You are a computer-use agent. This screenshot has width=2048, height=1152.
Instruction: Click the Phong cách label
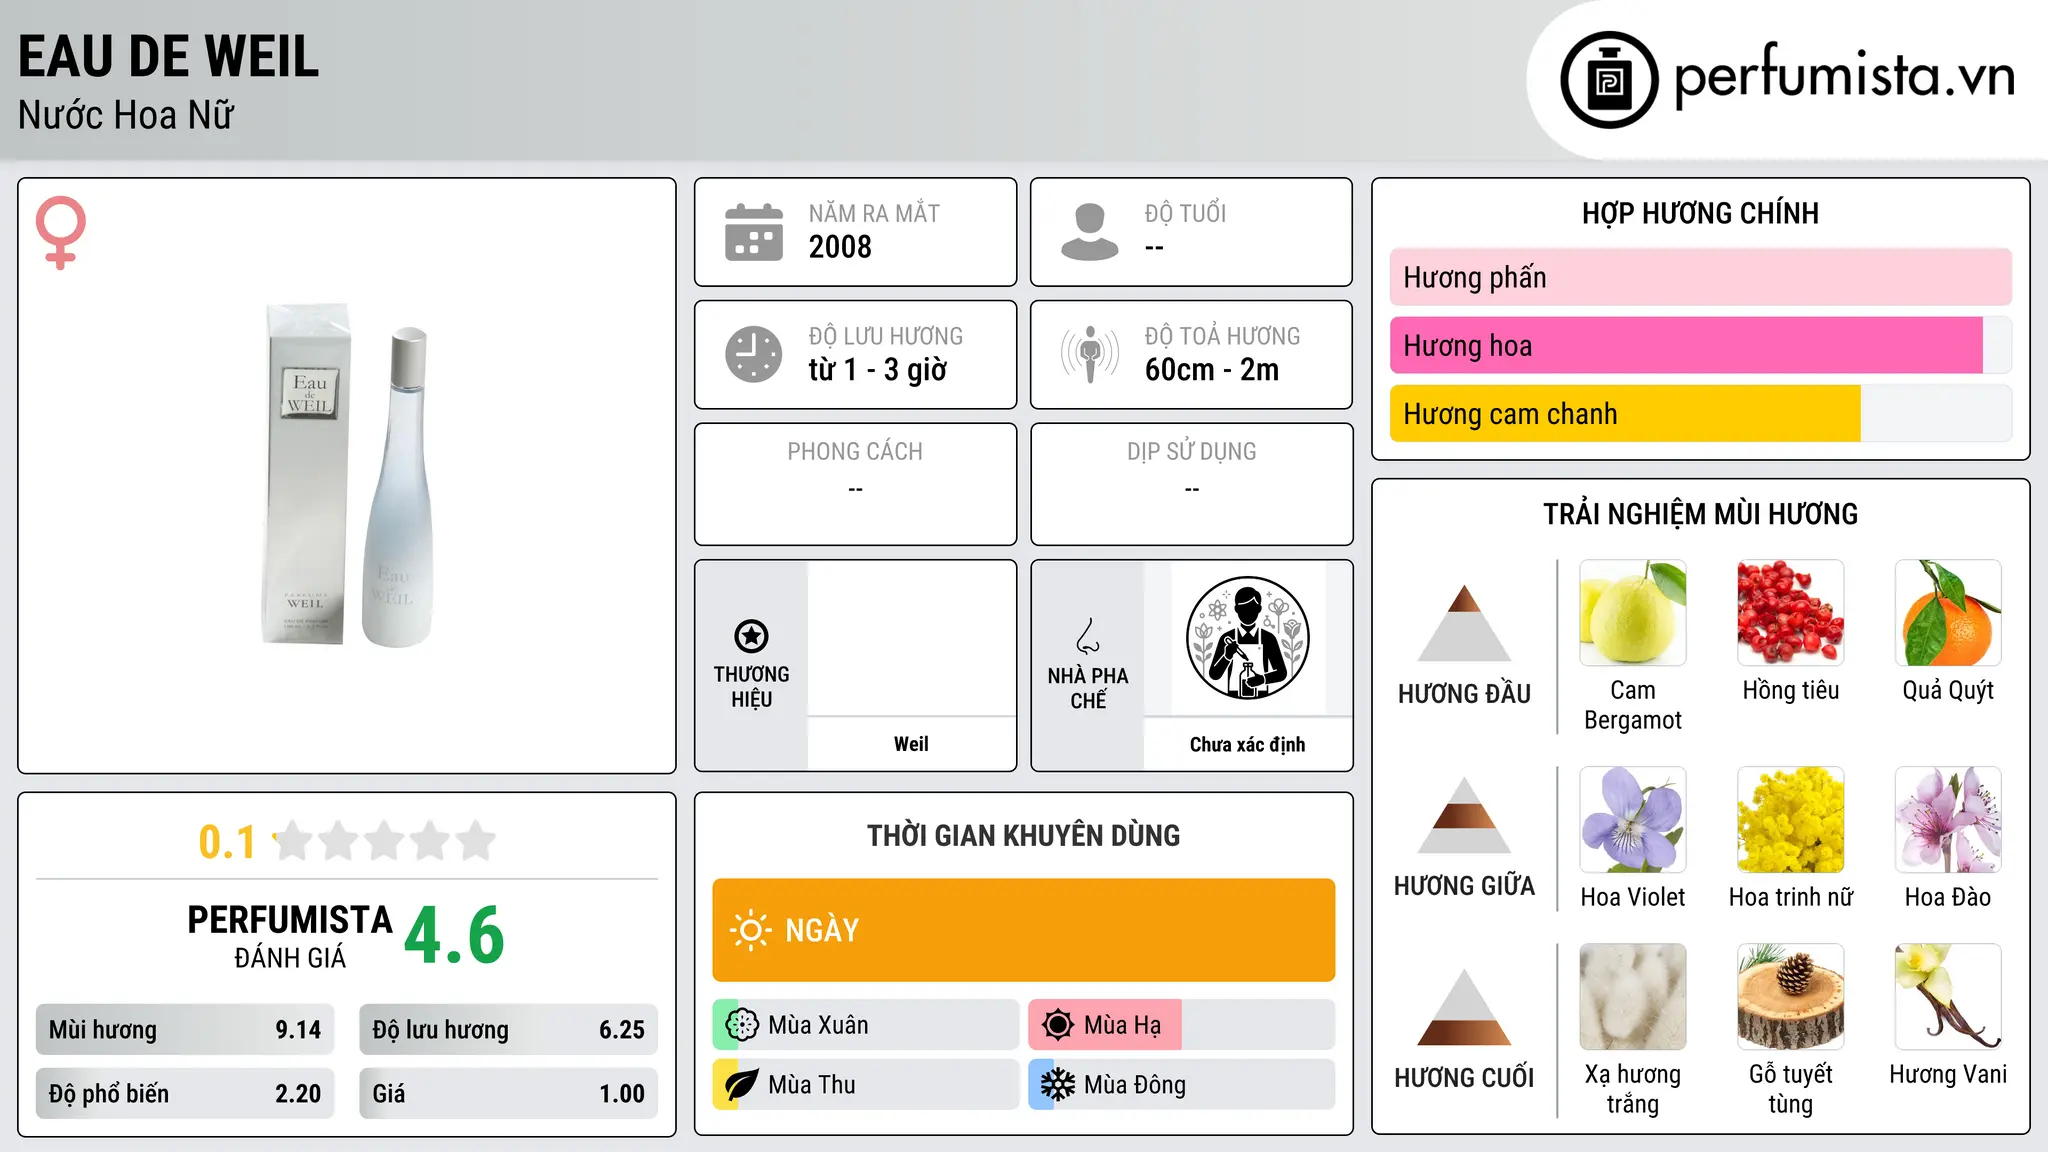coord(855,452)
